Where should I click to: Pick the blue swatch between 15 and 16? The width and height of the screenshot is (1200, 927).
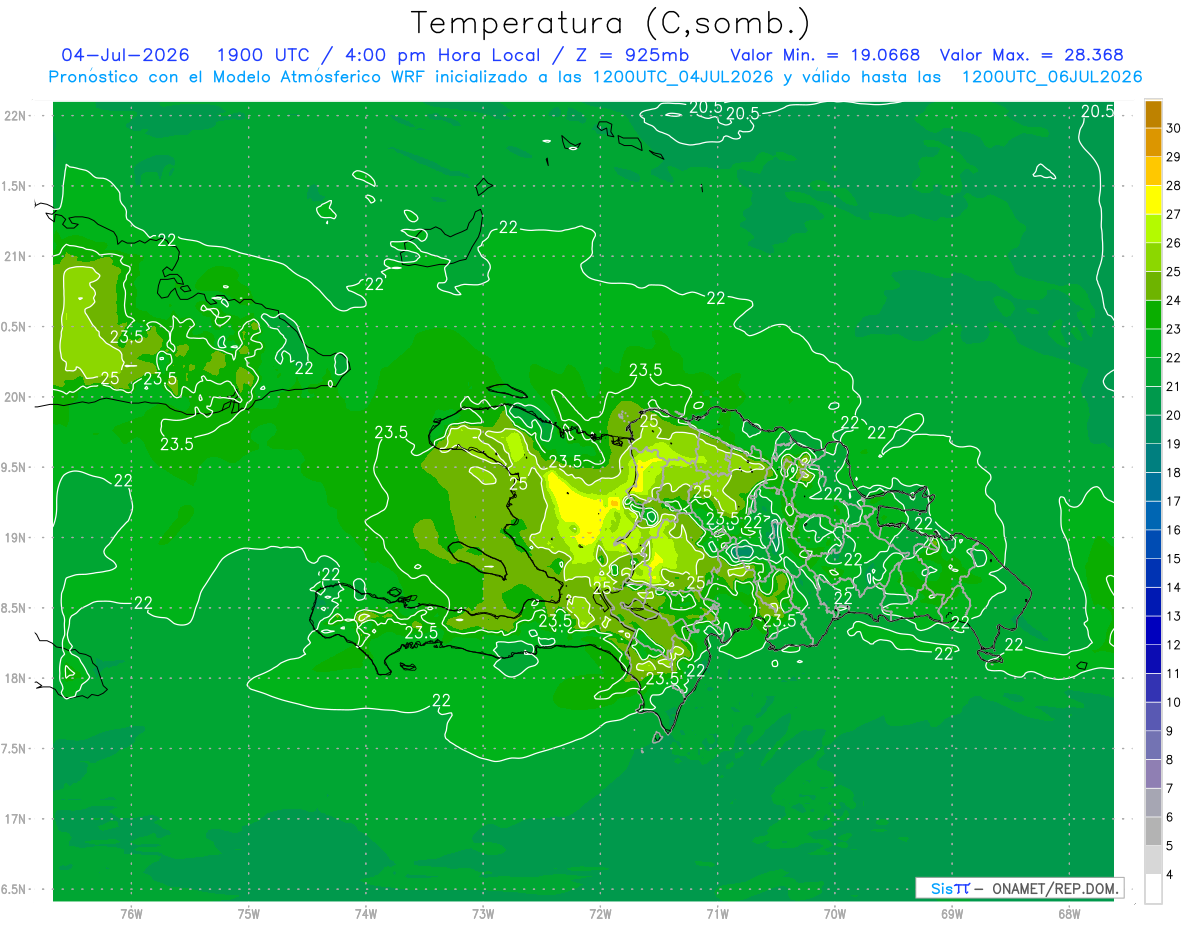pyautogui.click(x=1153, y=545)
